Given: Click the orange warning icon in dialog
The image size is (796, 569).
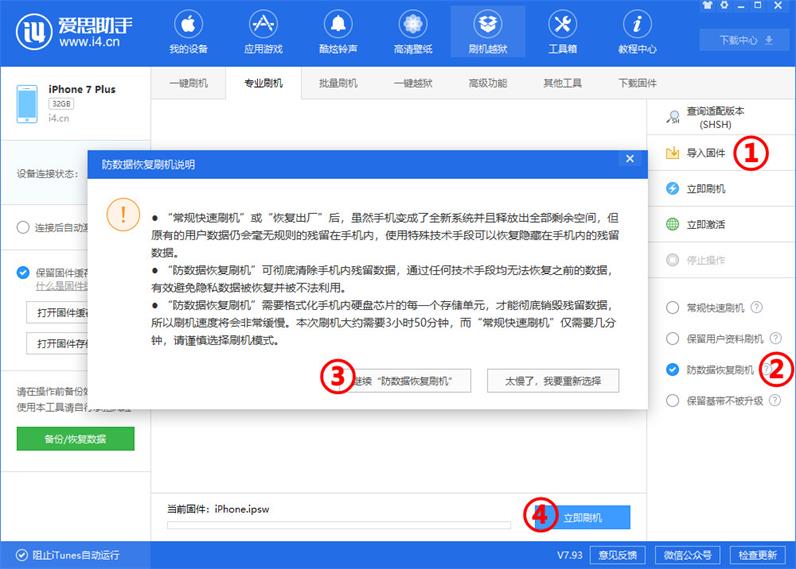Looking at the screenshot, I should coord(123,215).
